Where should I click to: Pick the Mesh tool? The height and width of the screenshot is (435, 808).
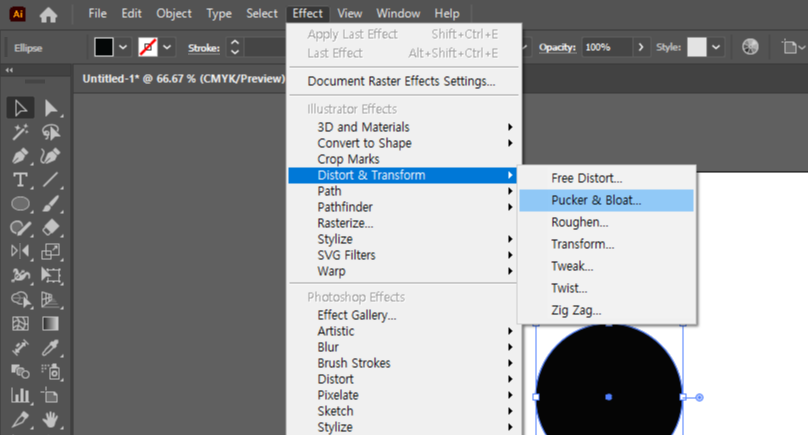20,324
